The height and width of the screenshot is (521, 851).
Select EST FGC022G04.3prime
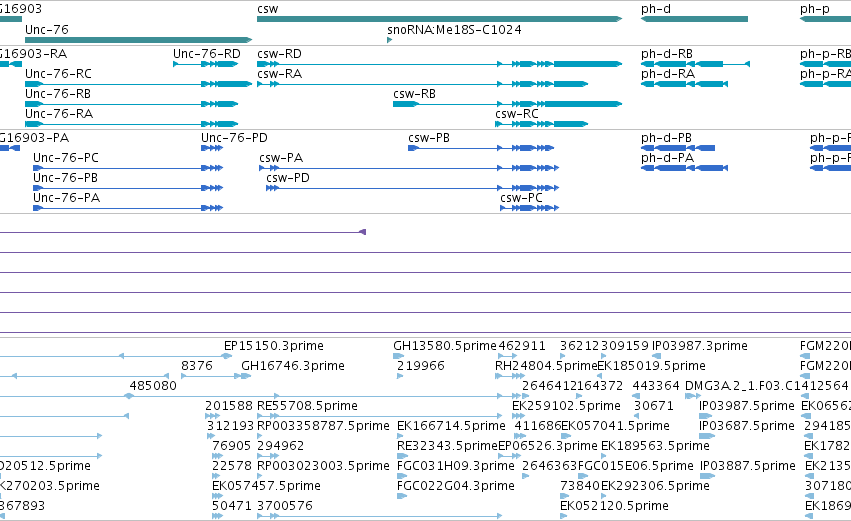(455, 486)
